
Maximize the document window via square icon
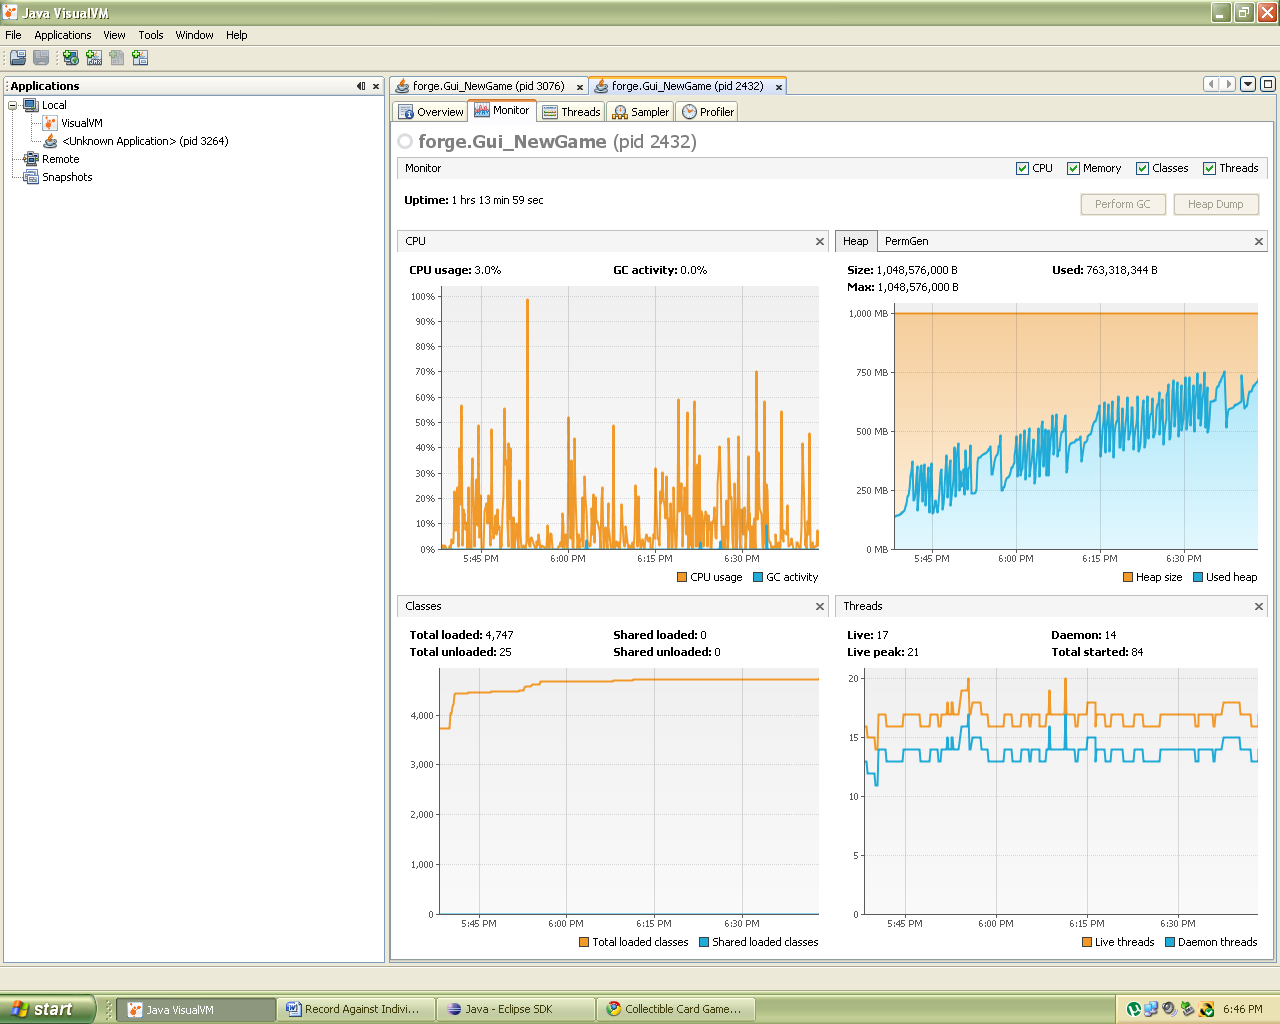tap(1268, 84)
